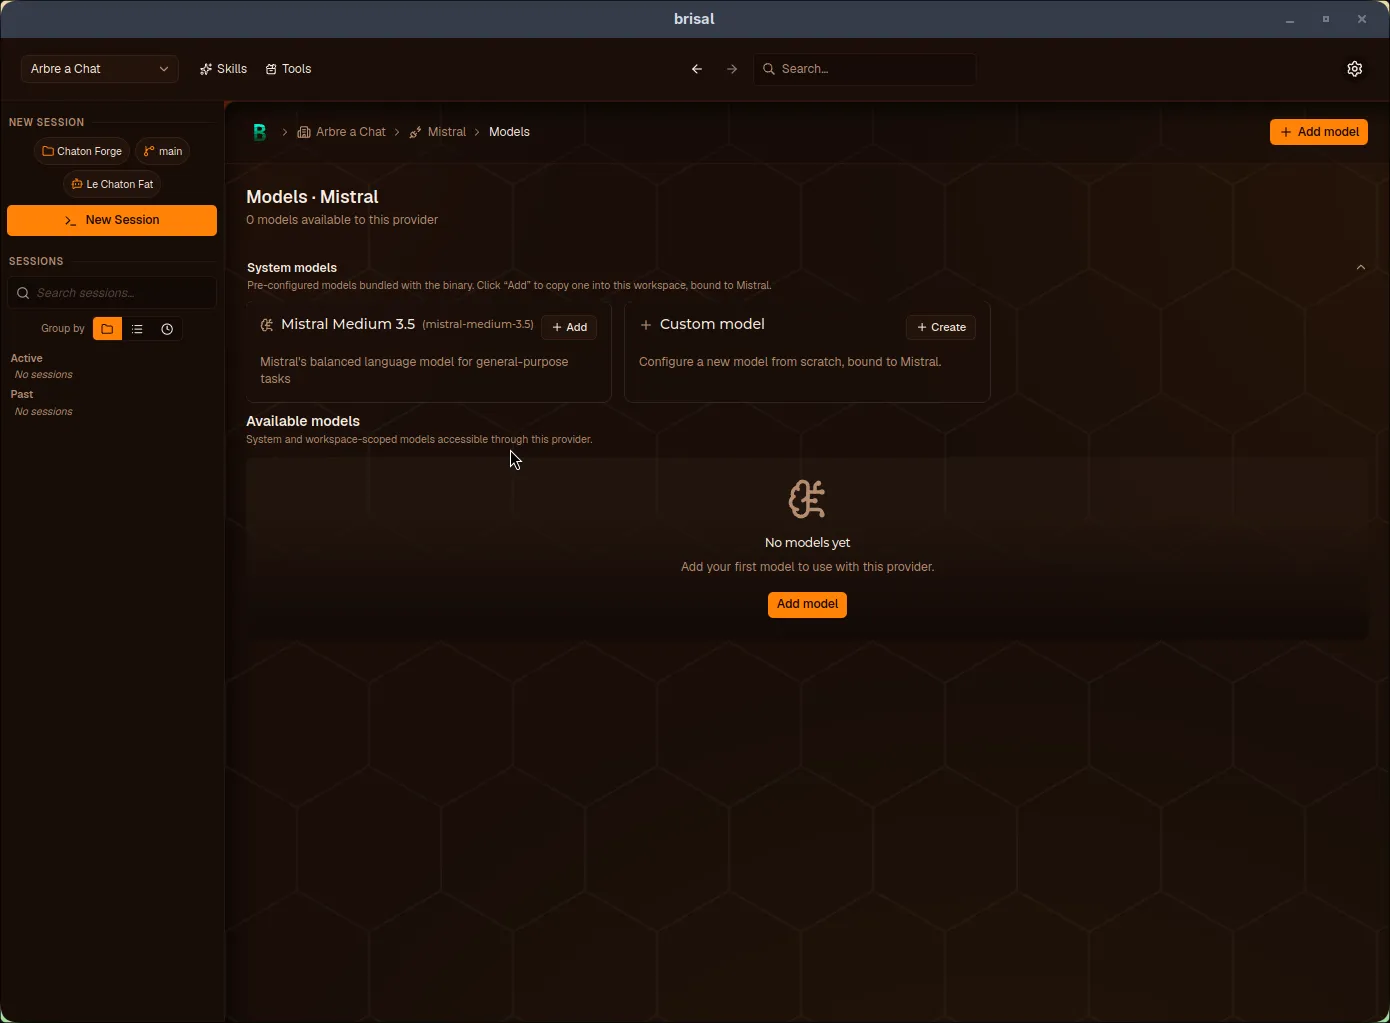Click the Mistral breadcrumb link
Image resolution: width=1390 pixels, height=1023 pixels.
coord(437,132)
